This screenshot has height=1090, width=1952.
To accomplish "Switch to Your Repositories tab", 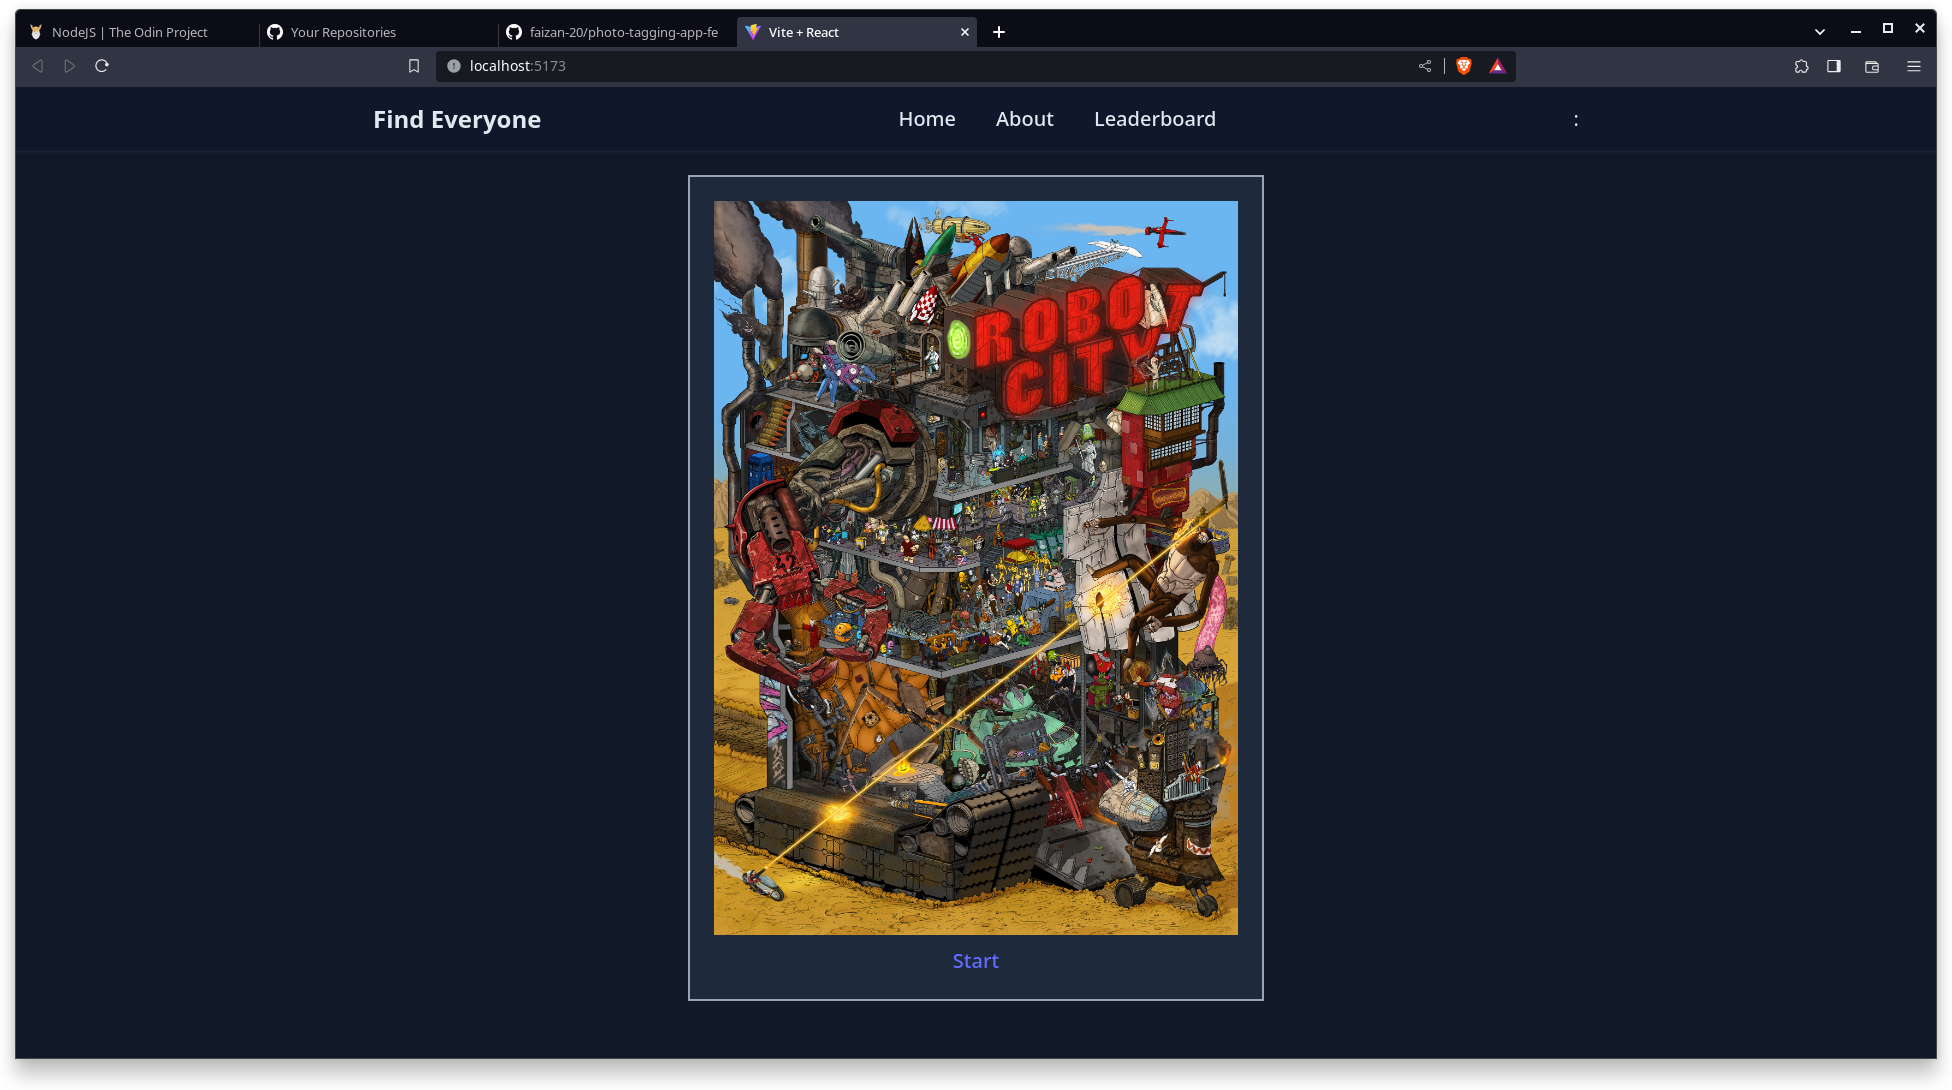I will [x=343, y=32].
